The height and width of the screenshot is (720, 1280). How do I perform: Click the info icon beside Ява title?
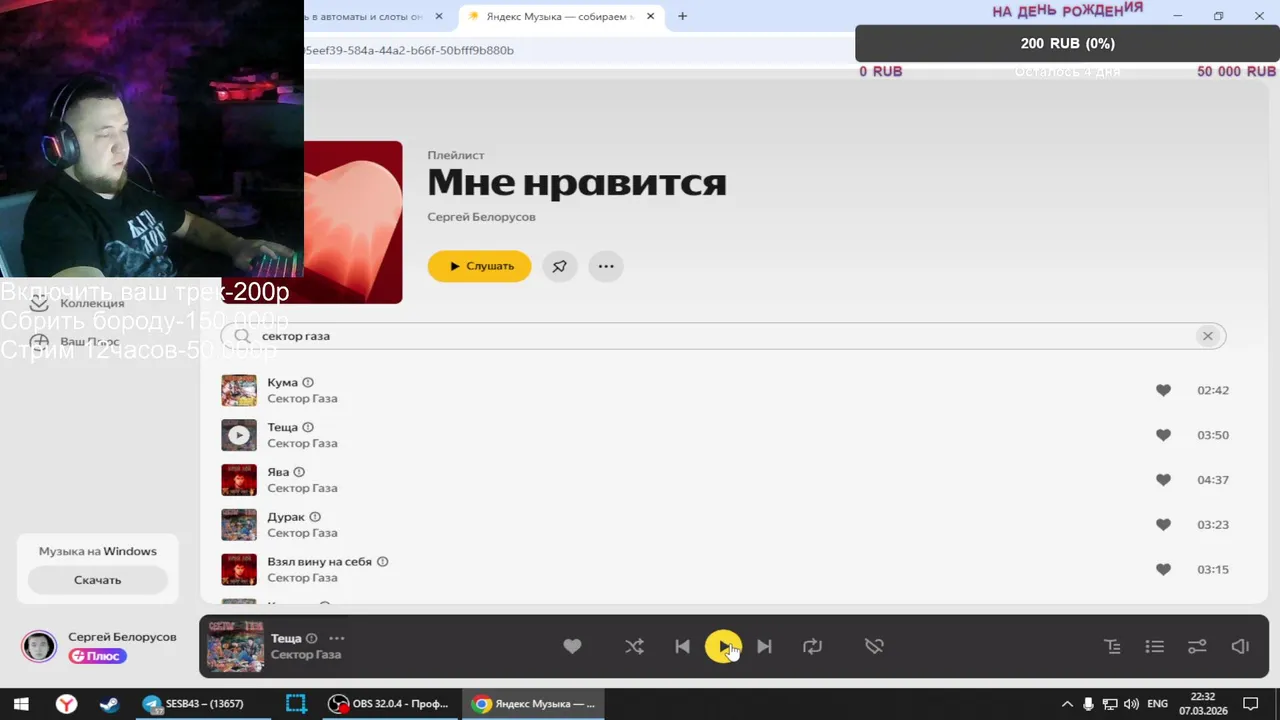299,472
